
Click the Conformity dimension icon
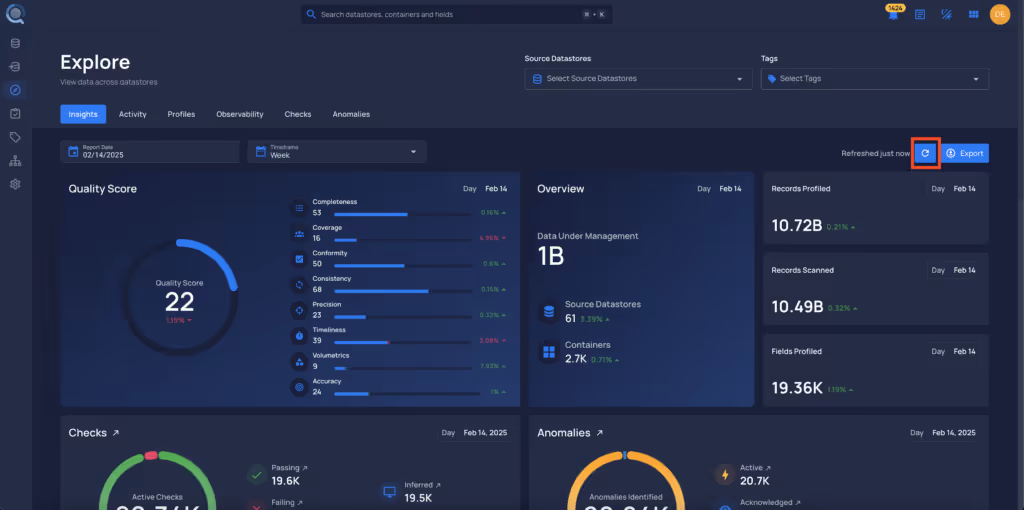tap(299, 259)
